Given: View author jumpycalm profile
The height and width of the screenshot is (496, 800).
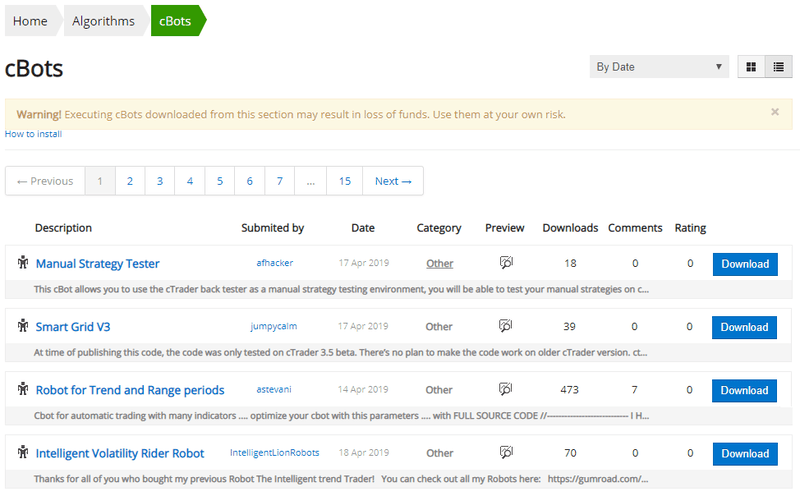Looking at the screenshot, I should click(273, 326).
